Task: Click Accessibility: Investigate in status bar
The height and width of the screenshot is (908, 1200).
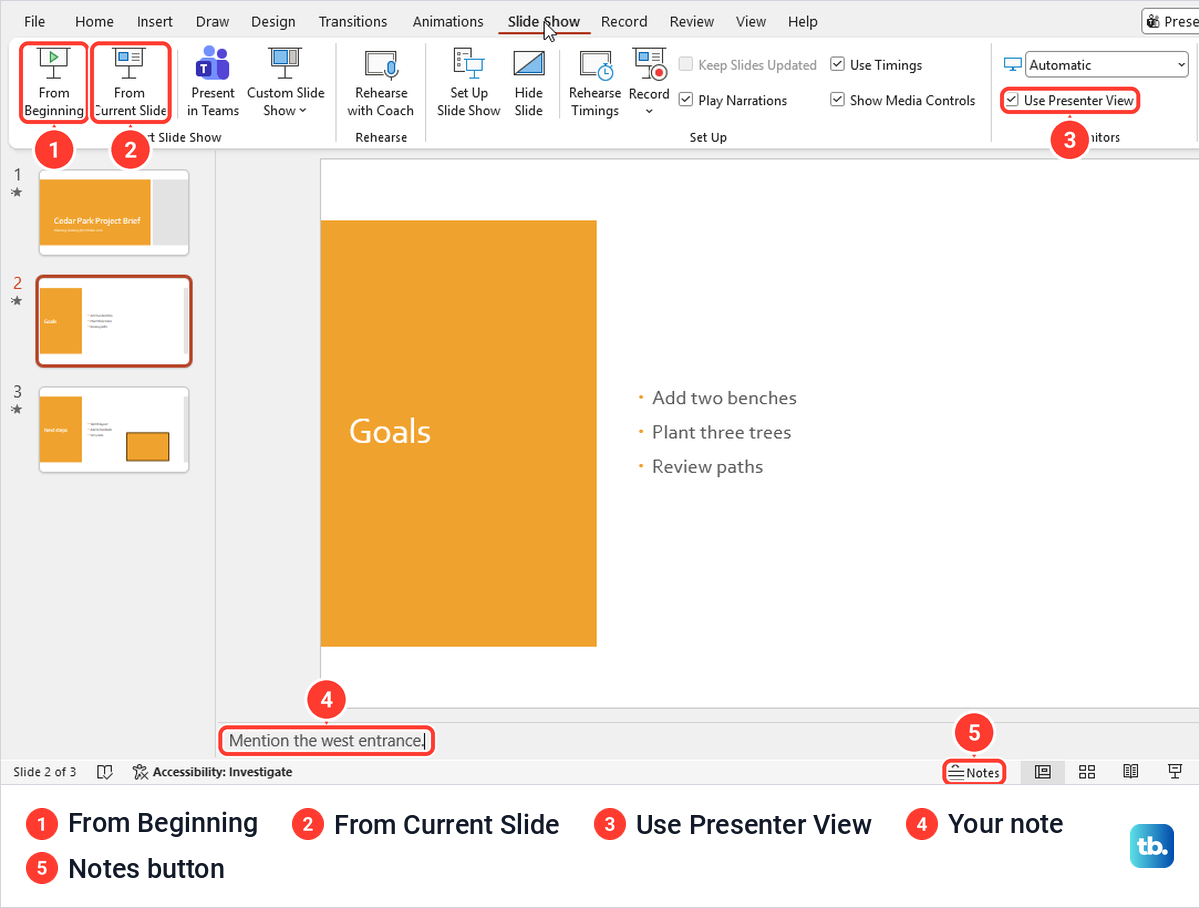Action: (x=212, y=772)
